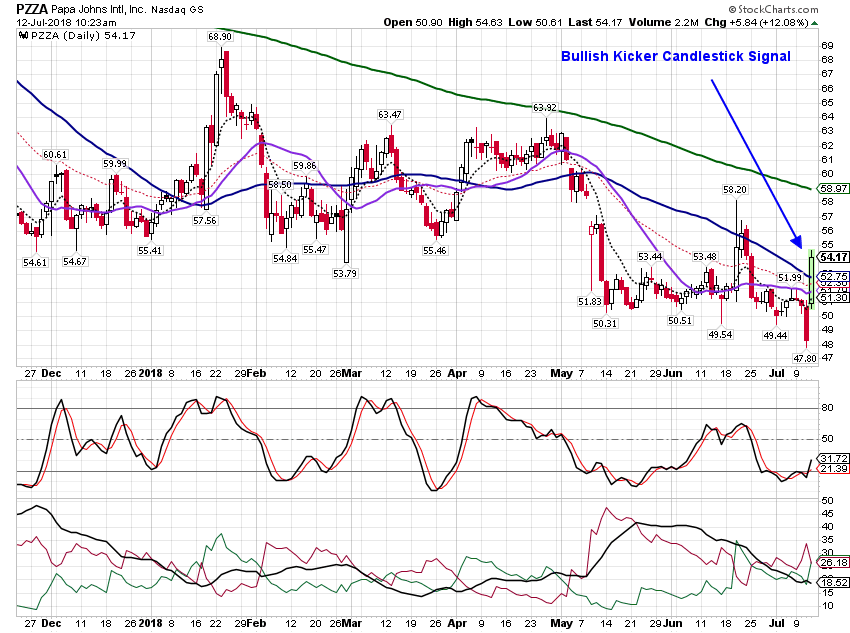
Task: Select the Open 50.90 value
Action: point(413,22)
